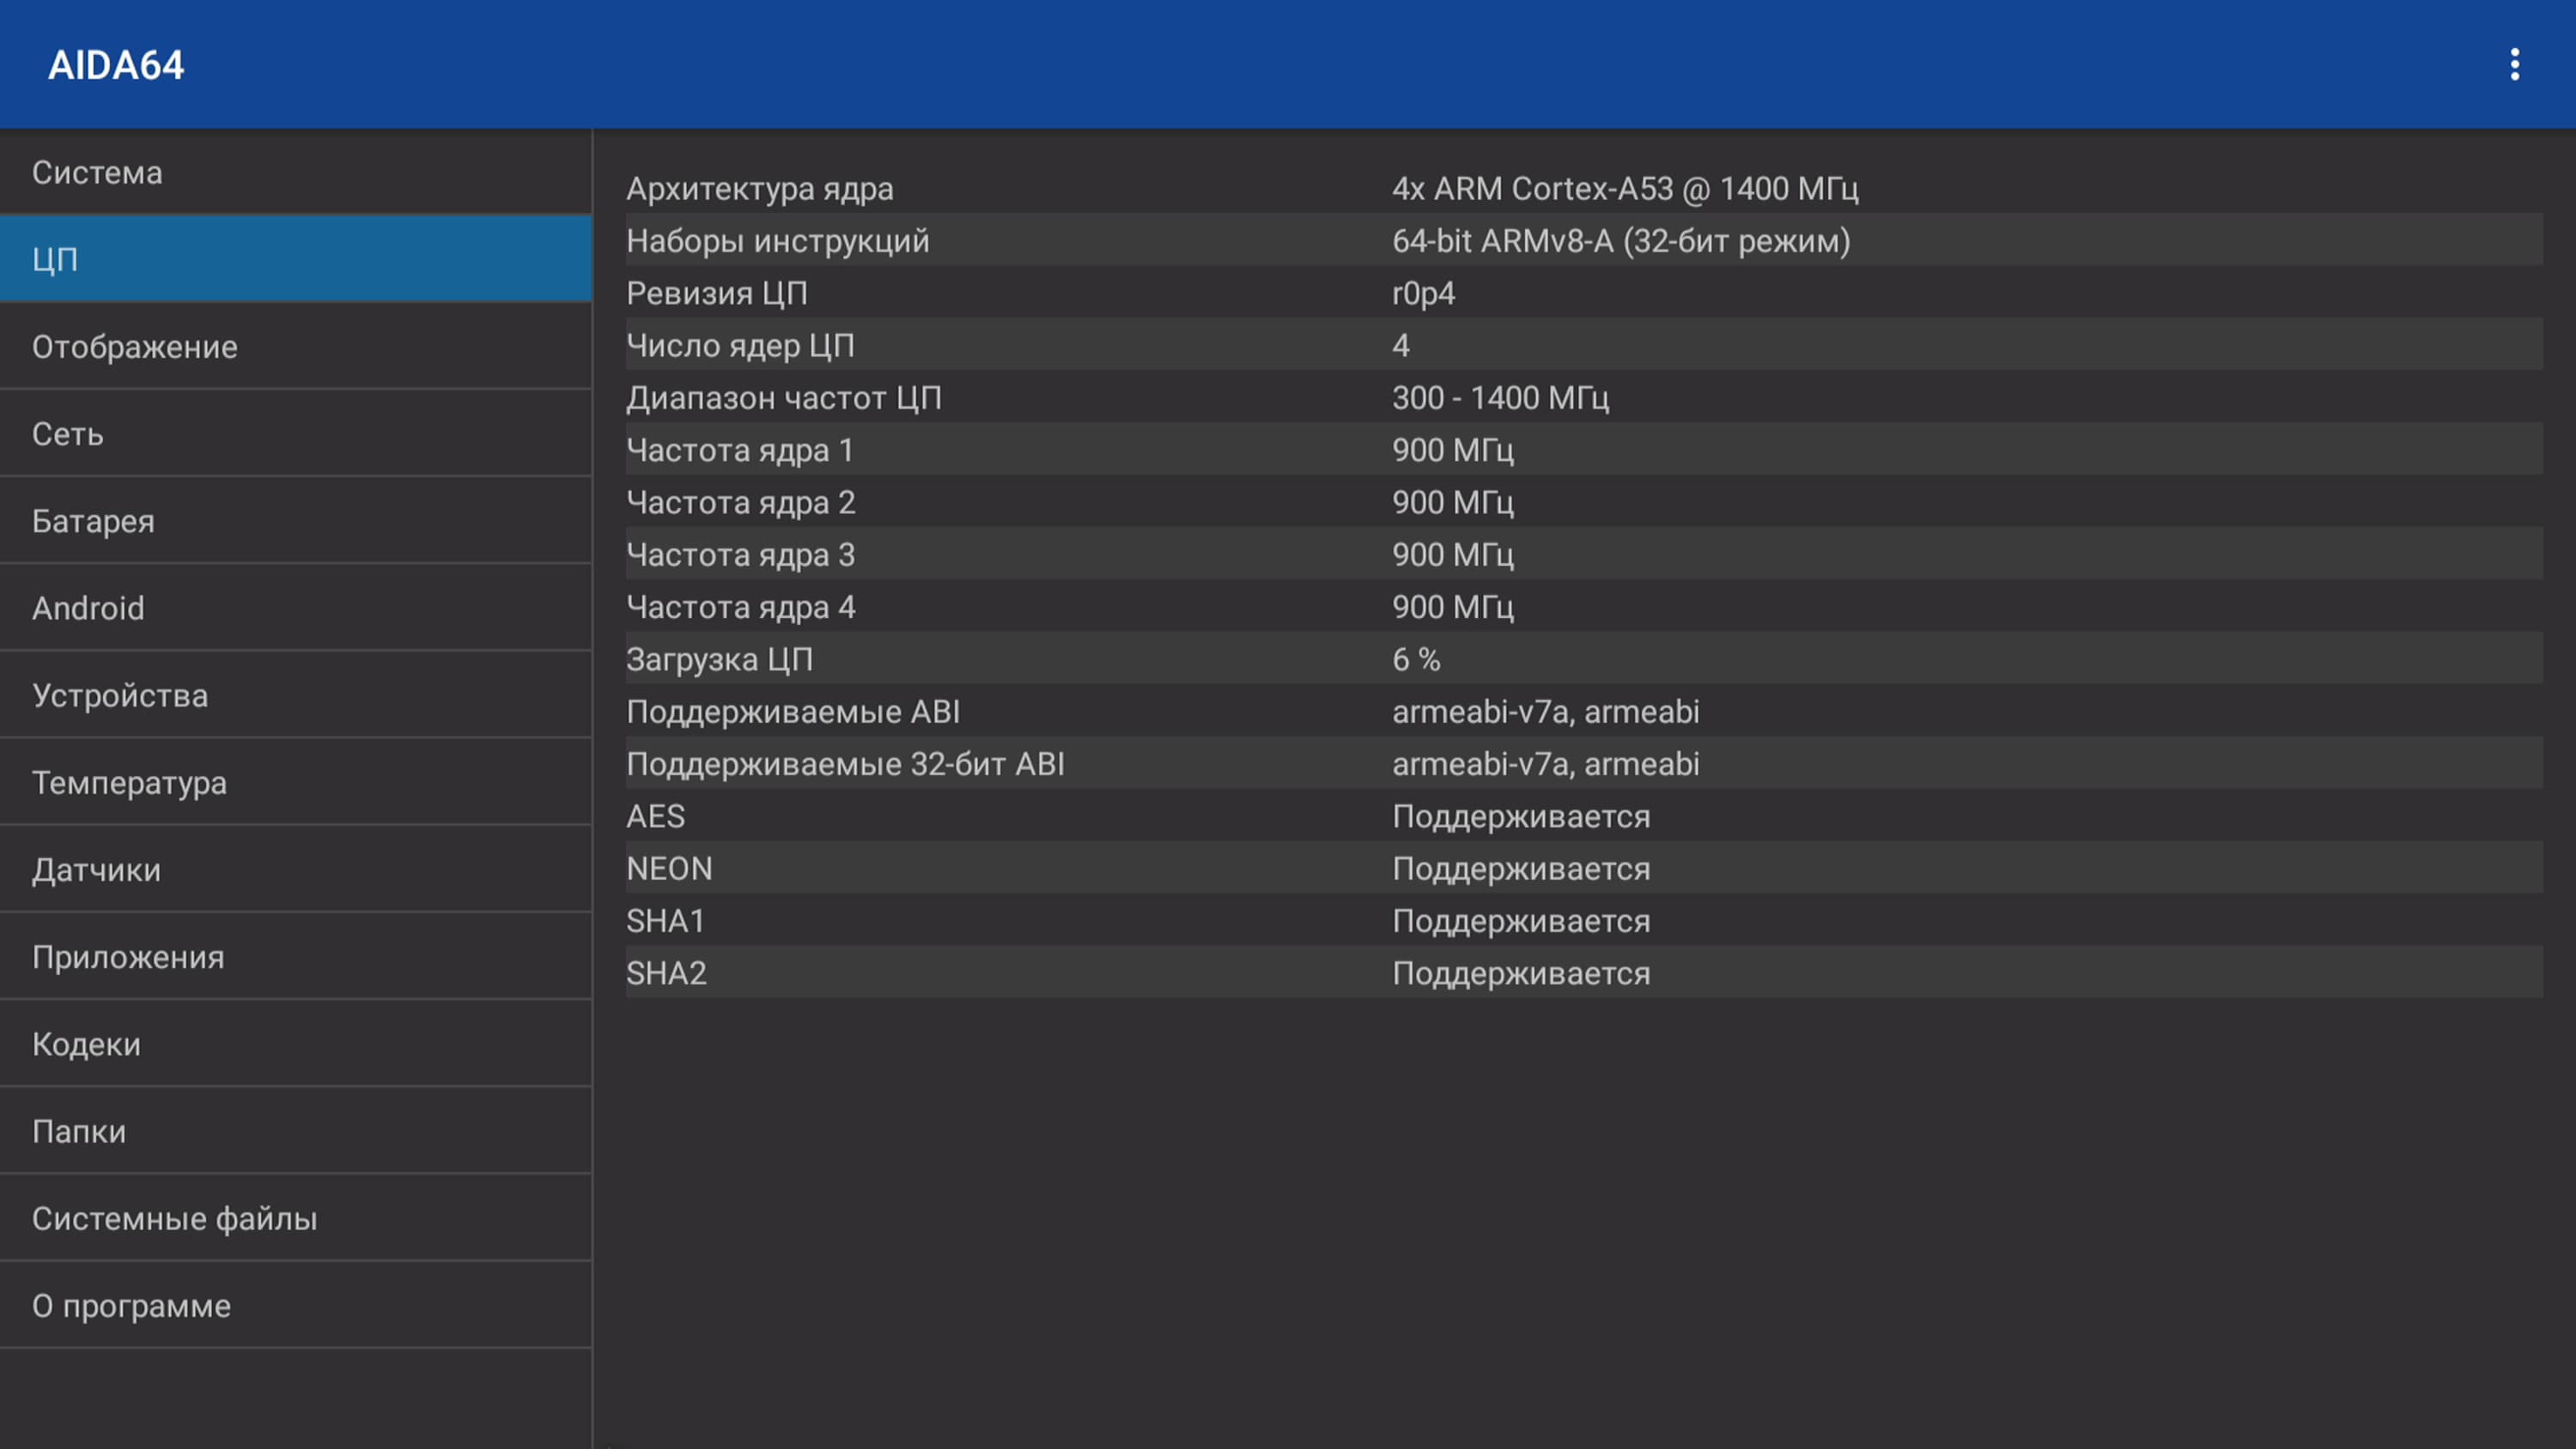
Task: Open the Приложения section
Action: click(x=295, y=956)
